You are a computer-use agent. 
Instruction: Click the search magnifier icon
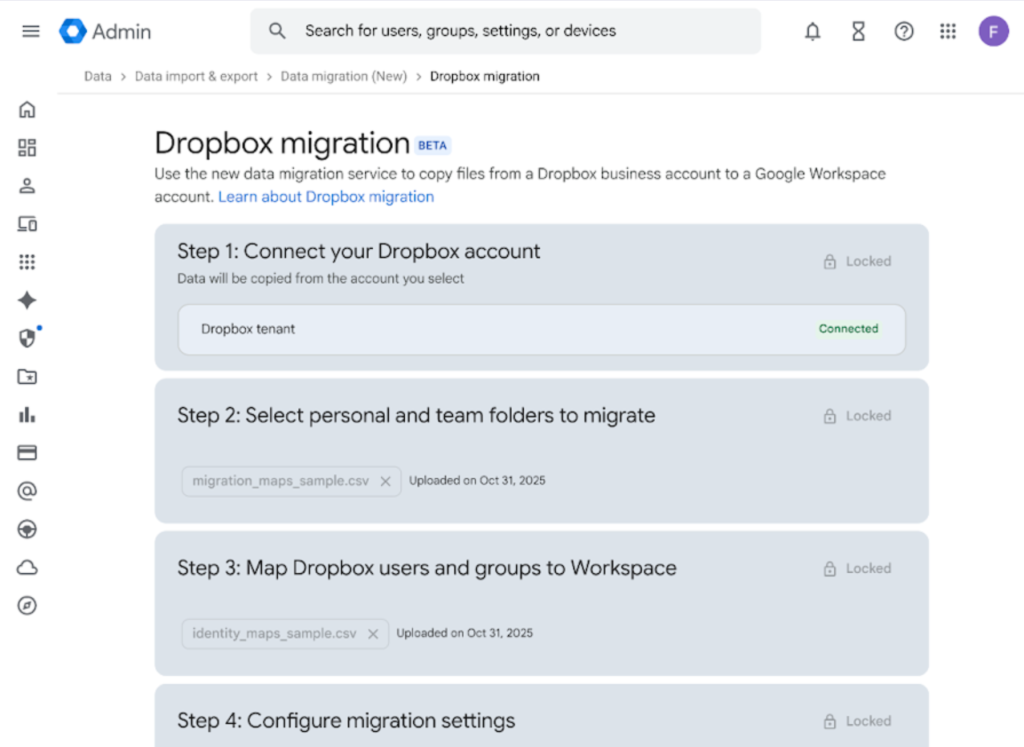click(x=277, y=31)
